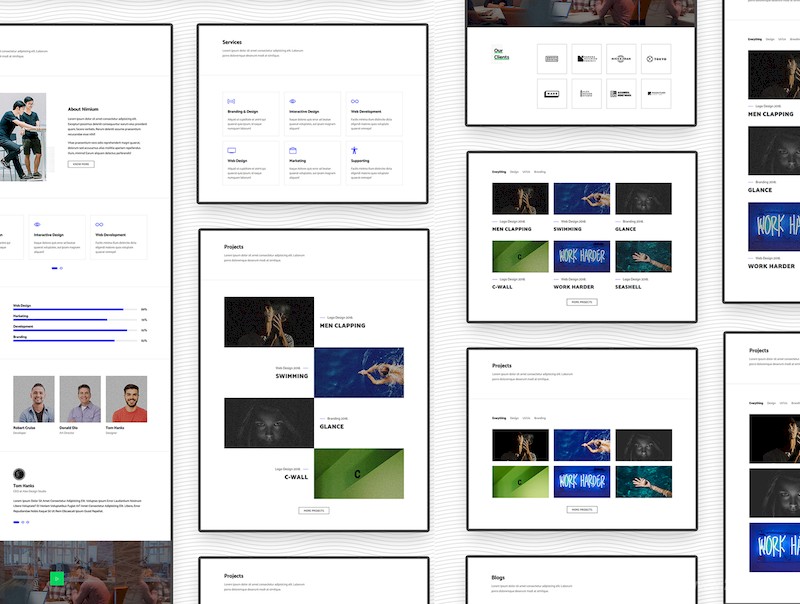This screenshot has height=604, width=800.
Task: Click eye icon in left page's Interactive Design card
Action: [37, 224]
